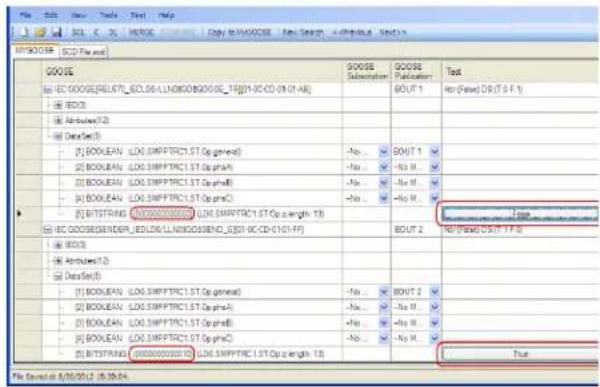This screenshot has width=600, height=387.
Task: Click the GOOSE column header
Action: 192,72
